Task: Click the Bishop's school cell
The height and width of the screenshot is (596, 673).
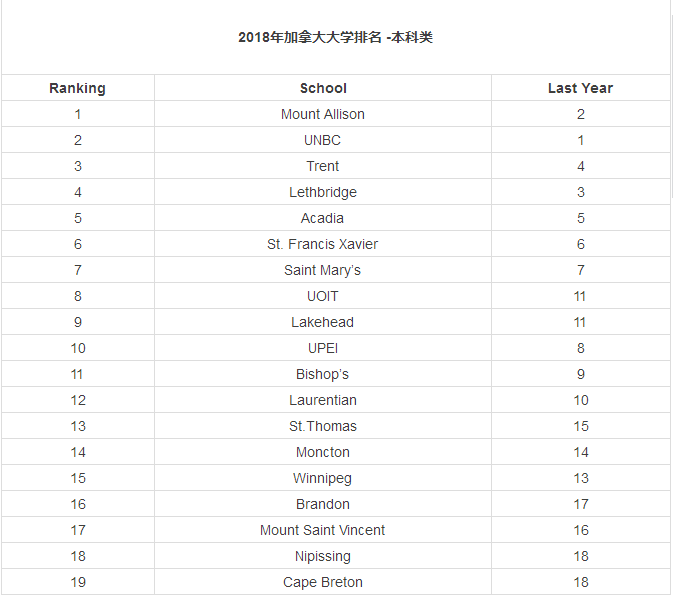Action: [323, 374]
